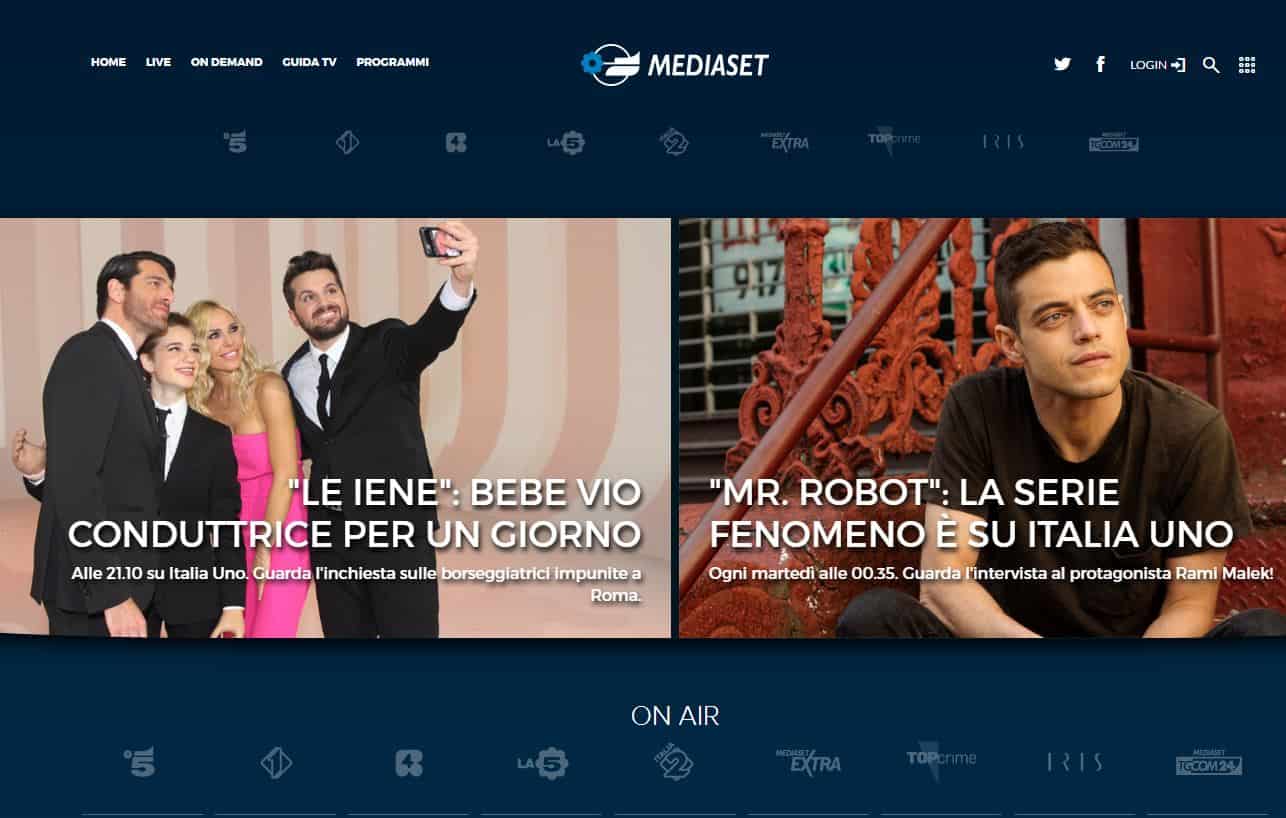
Task: Open the PROGRAMMI menu item
Action: tap(392, 62)
